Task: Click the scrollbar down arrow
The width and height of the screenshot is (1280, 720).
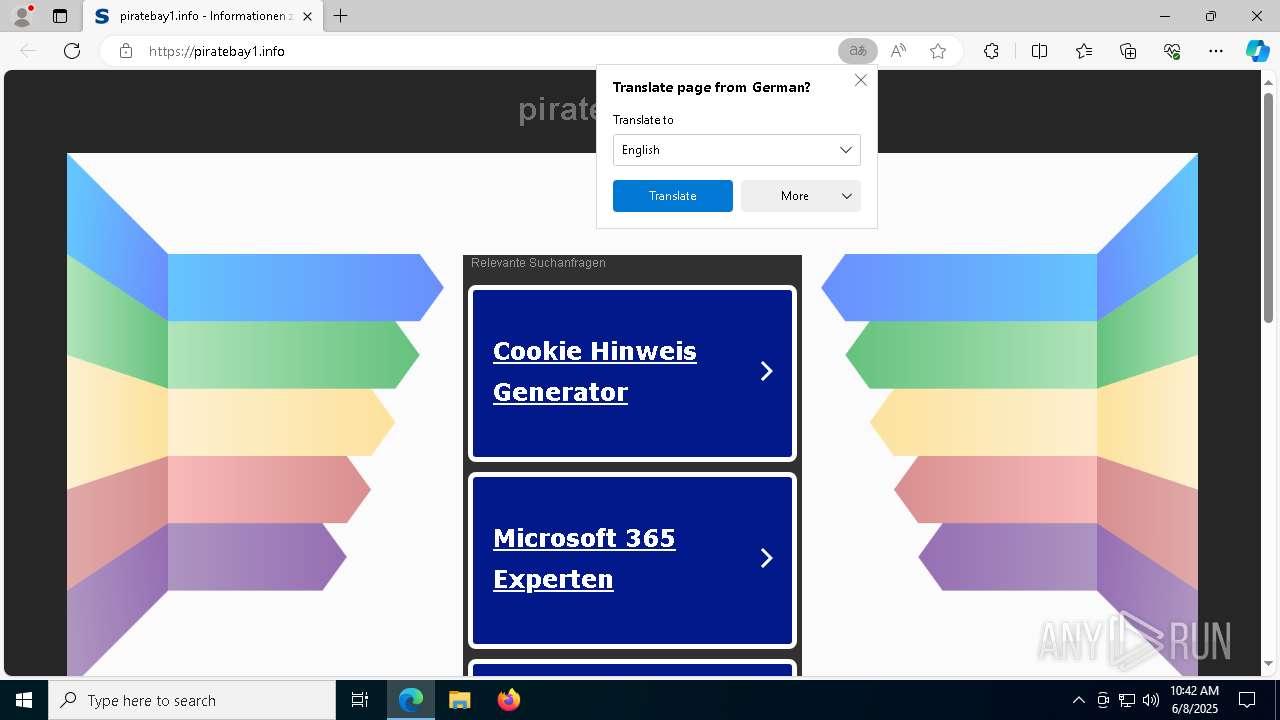Action: (x=1268, y=663)
